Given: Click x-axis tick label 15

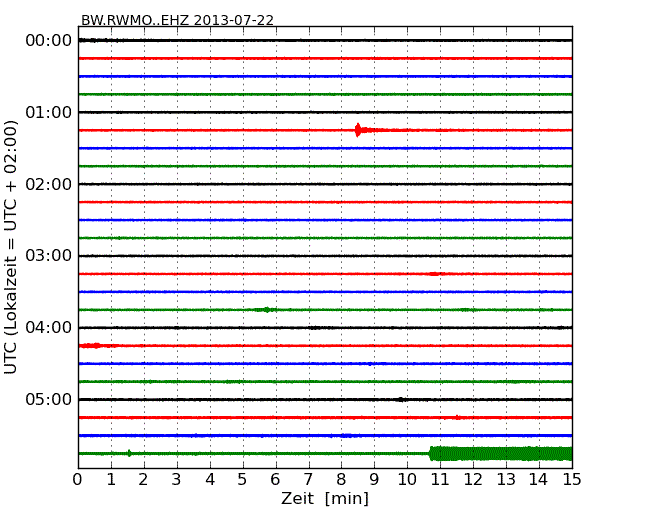Looking at the screenshot, I should [x=572, y=480].
